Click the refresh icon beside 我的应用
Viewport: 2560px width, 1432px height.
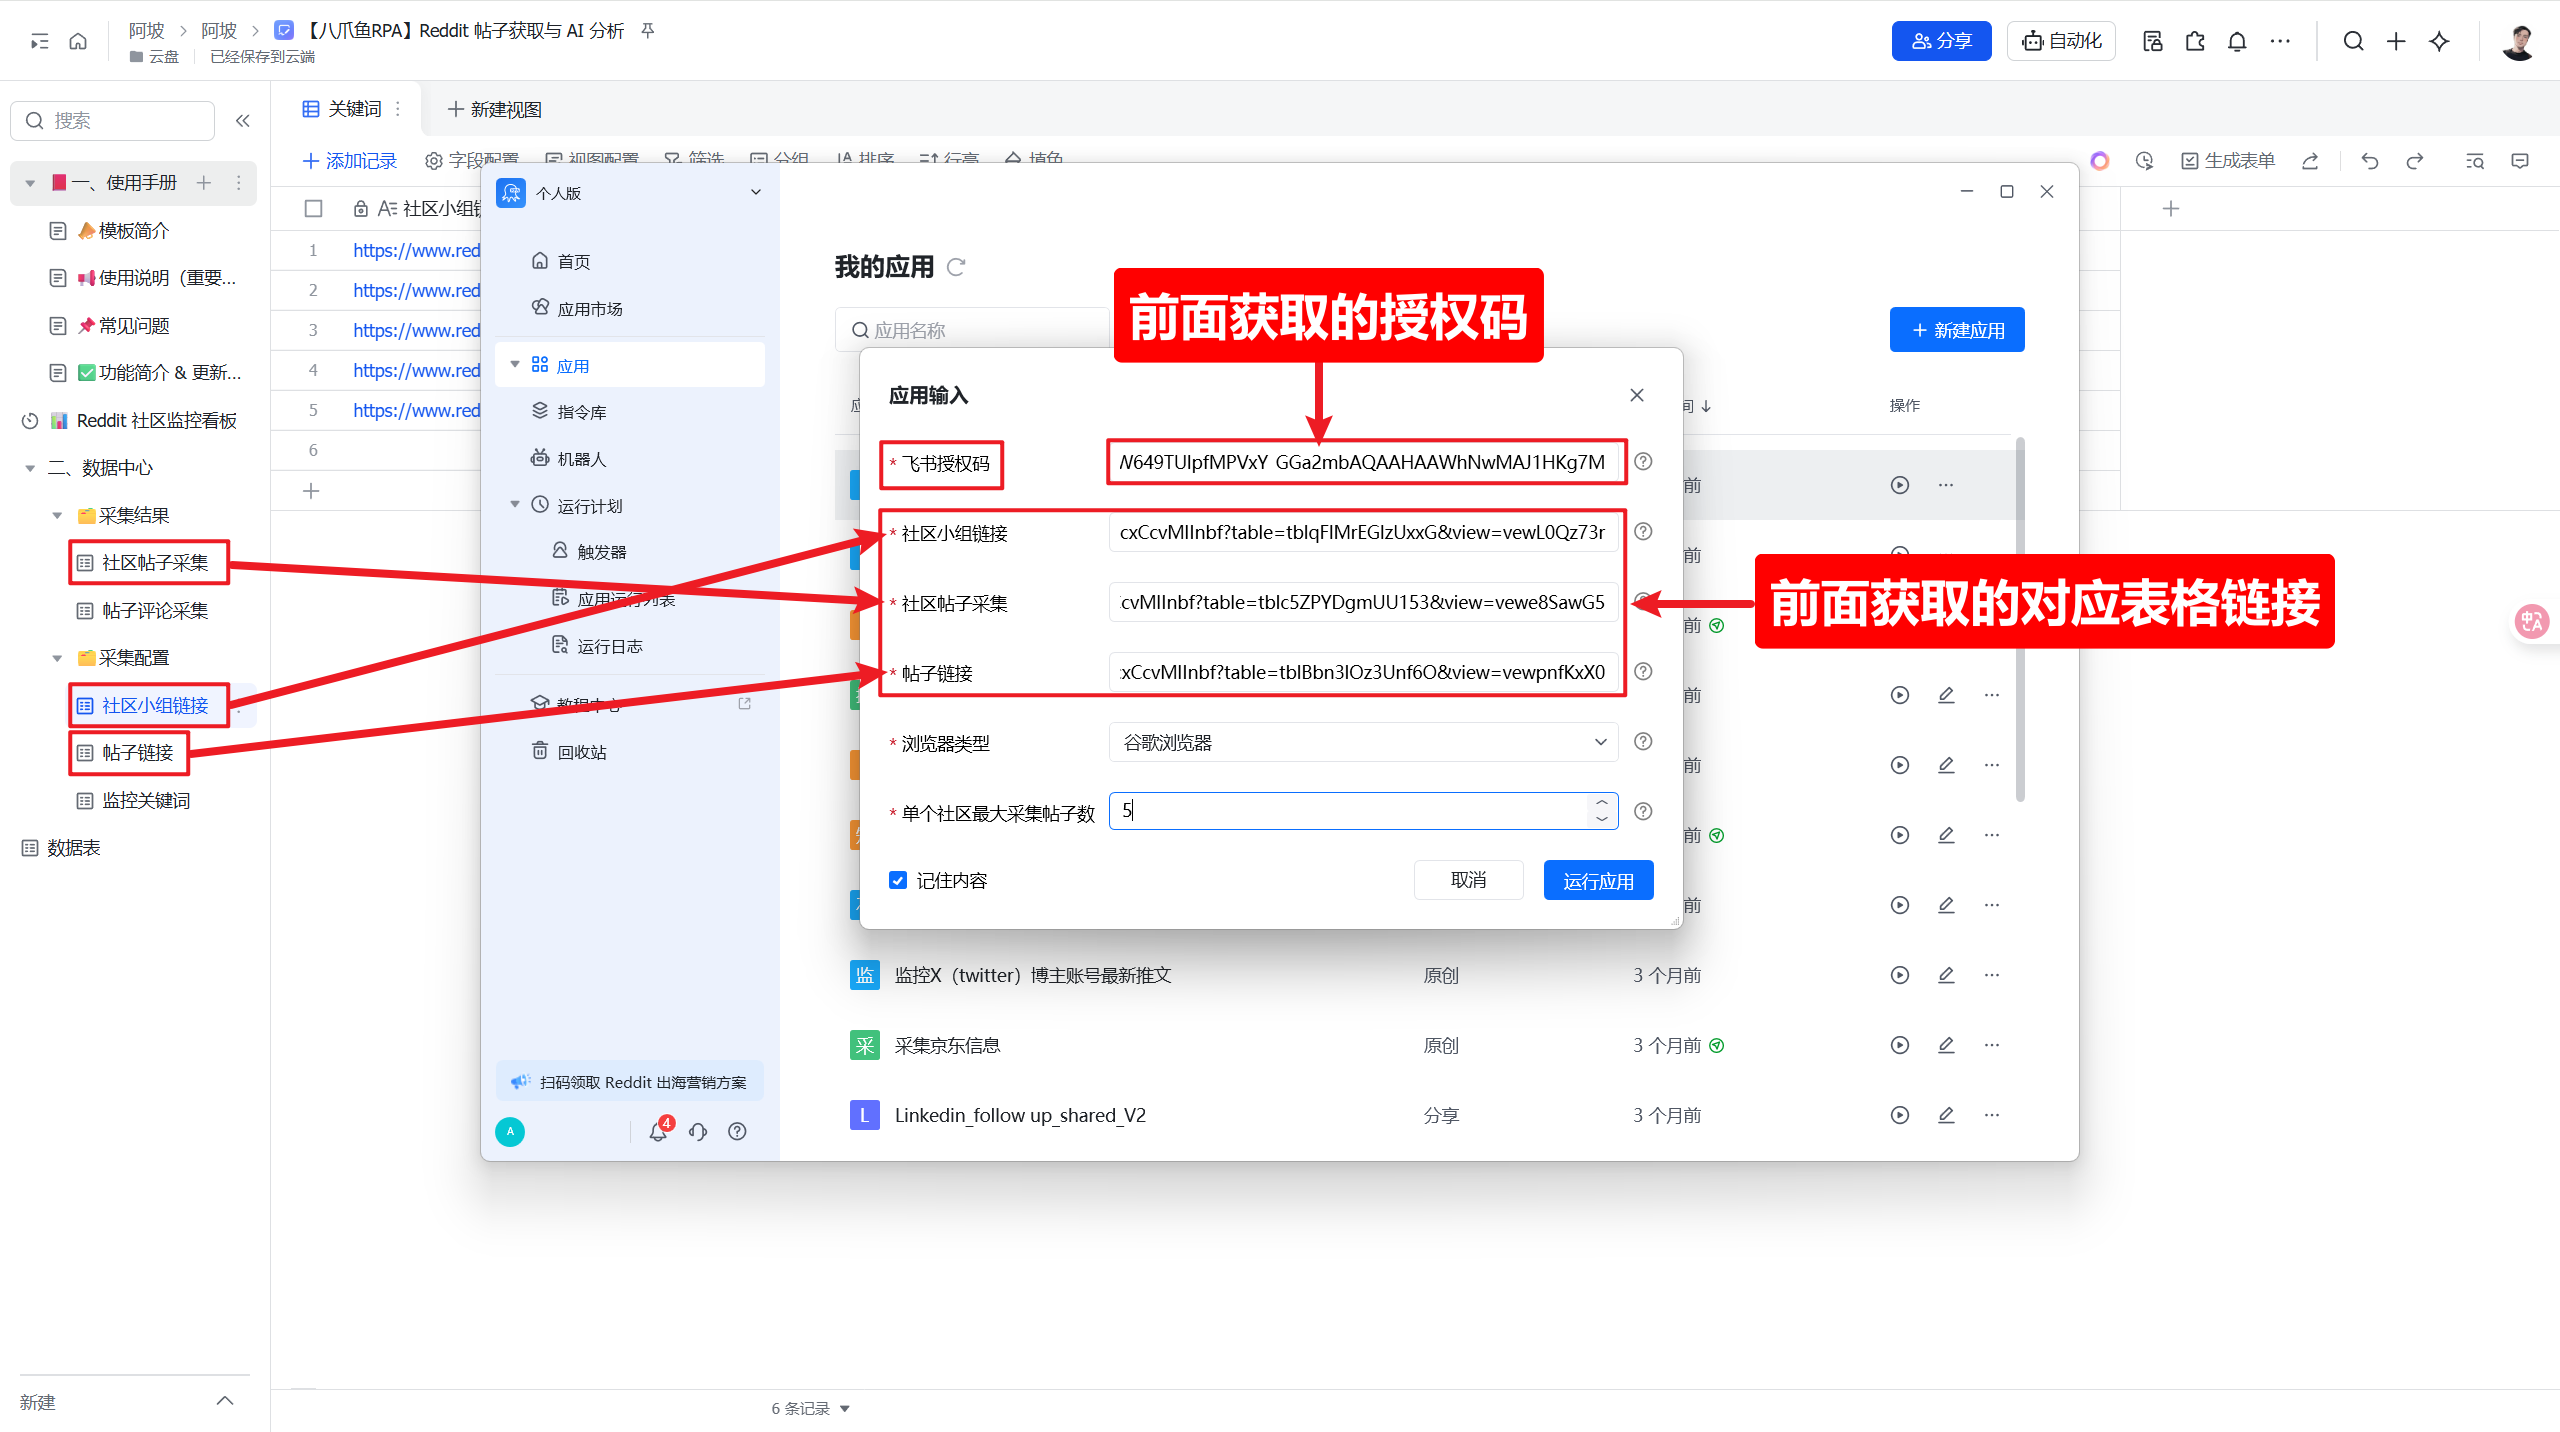(956, 267)
